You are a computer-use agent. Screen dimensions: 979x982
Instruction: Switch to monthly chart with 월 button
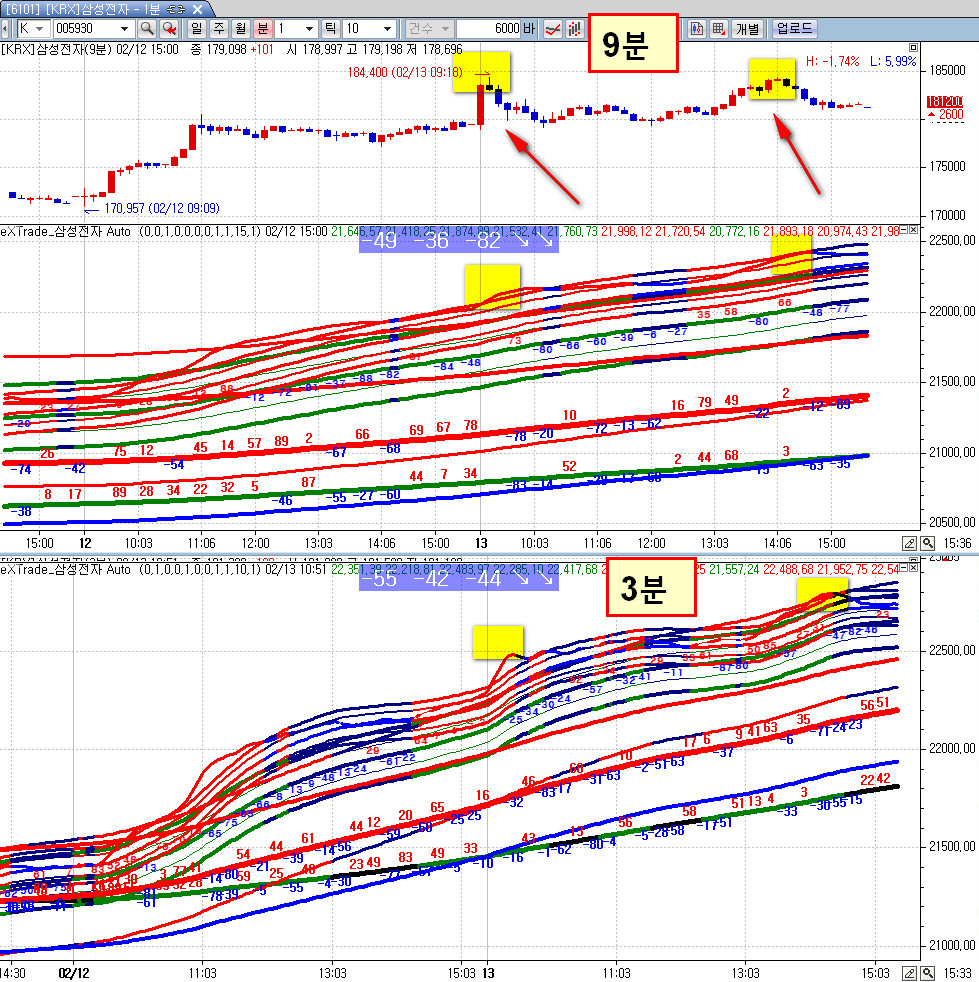pyautogui.click(x=241, y=28)
